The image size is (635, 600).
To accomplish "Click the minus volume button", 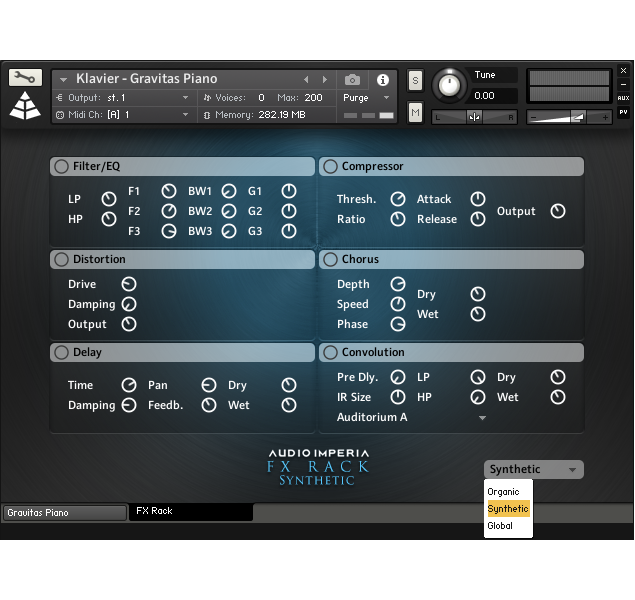I will click(533, 118).
